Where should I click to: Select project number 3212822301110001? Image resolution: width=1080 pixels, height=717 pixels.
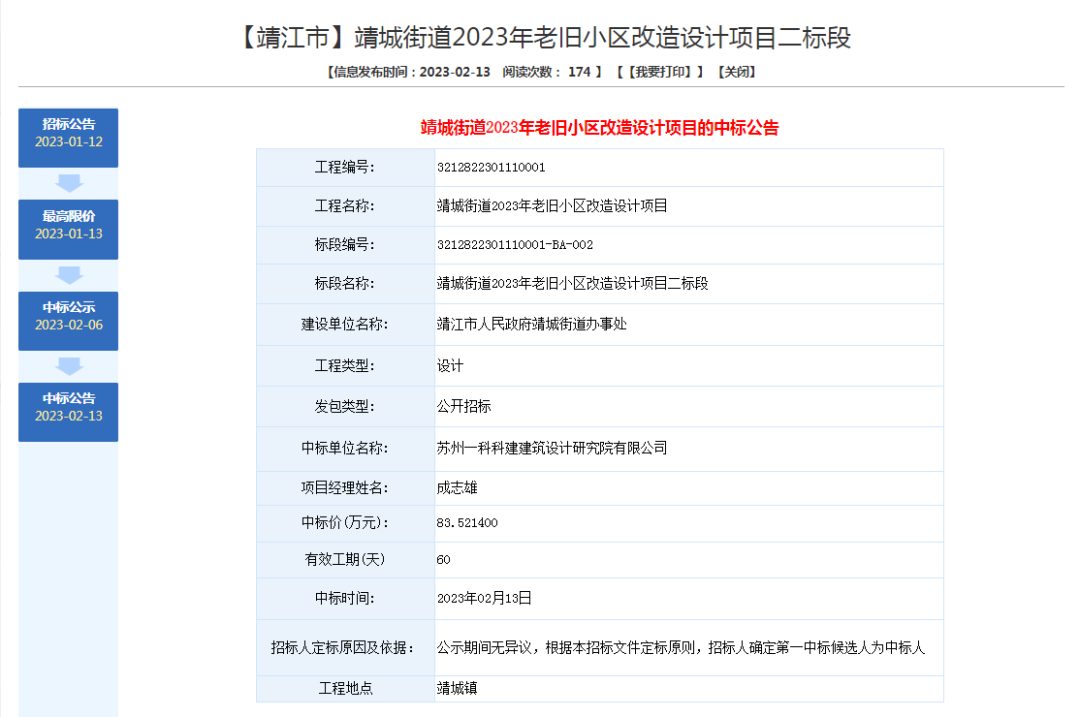[491, 167]
